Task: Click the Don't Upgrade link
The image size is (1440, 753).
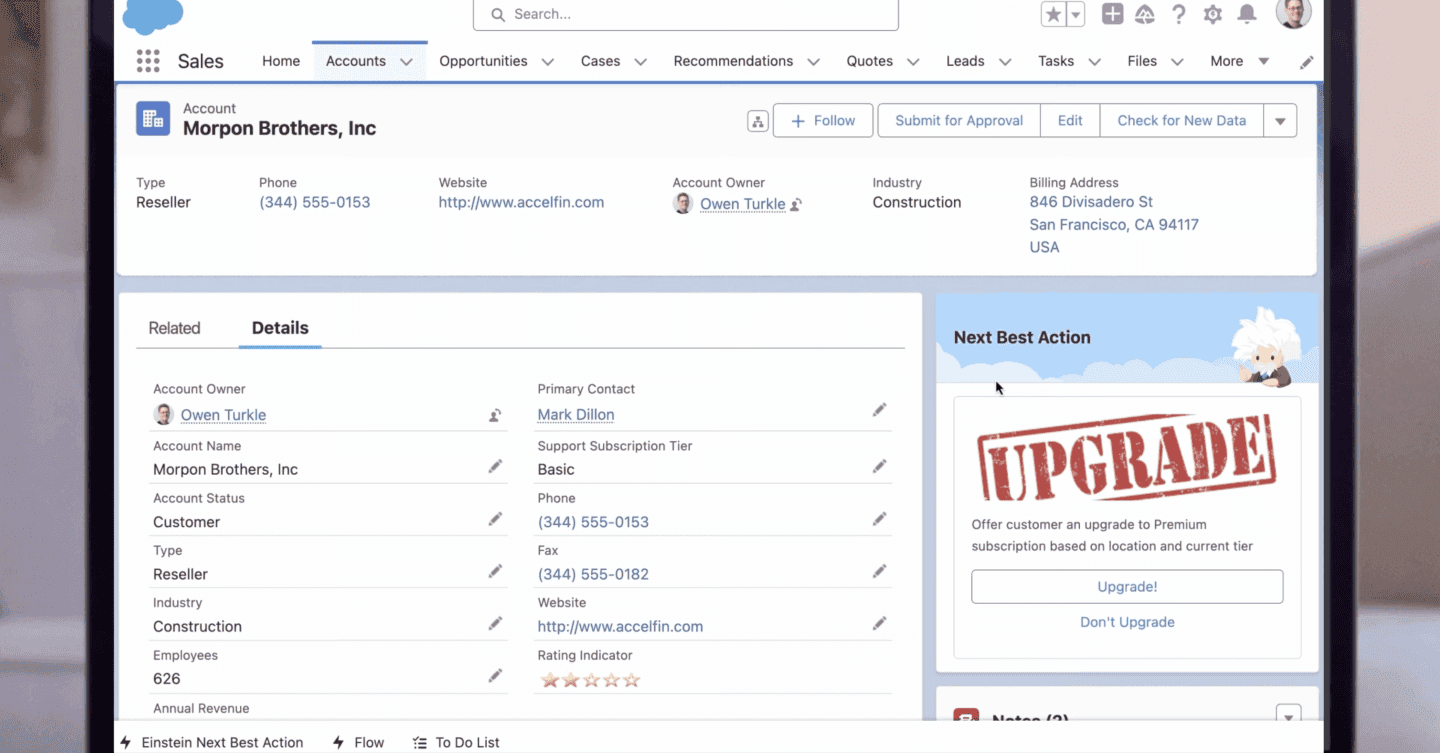Action: pyautogui.click(x=1127, y=622)
